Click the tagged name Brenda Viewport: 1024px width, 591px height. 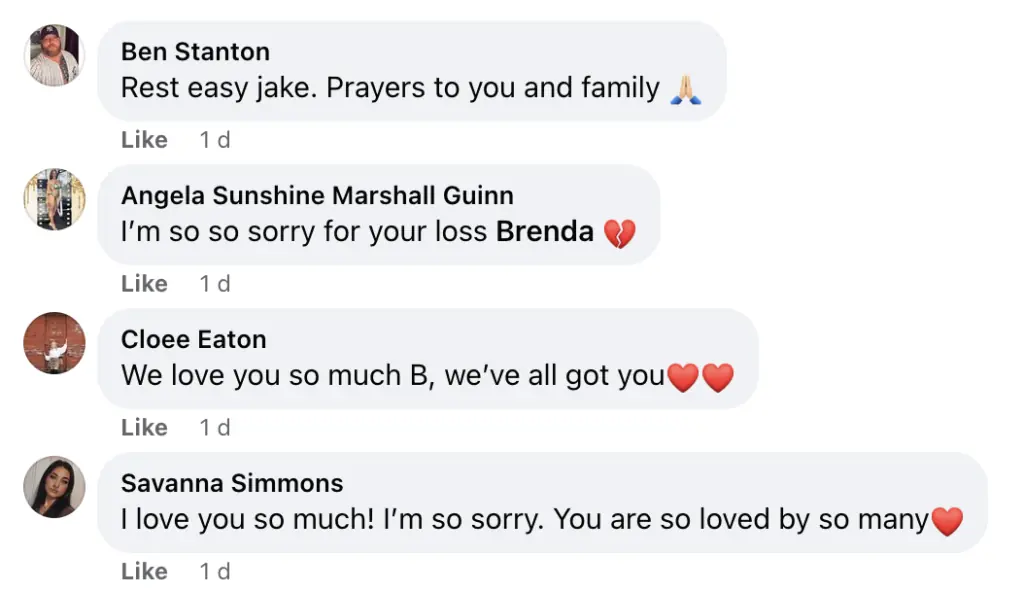tap(545, 233)
